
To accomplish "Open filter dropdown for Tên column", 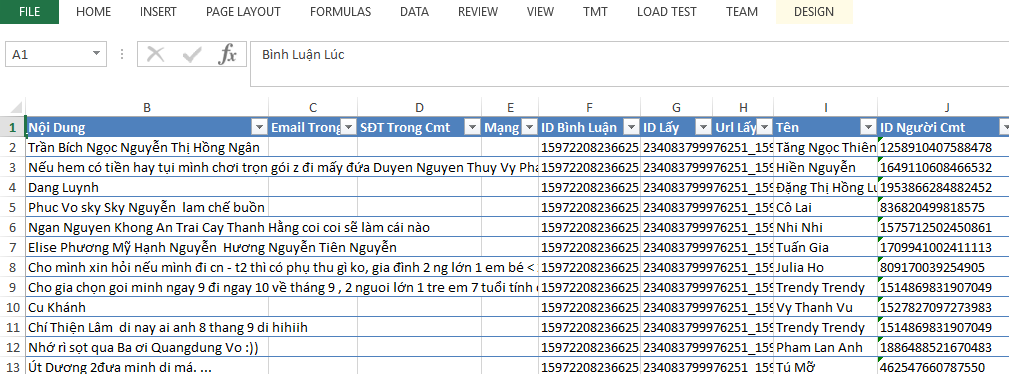I will [869, 127].
